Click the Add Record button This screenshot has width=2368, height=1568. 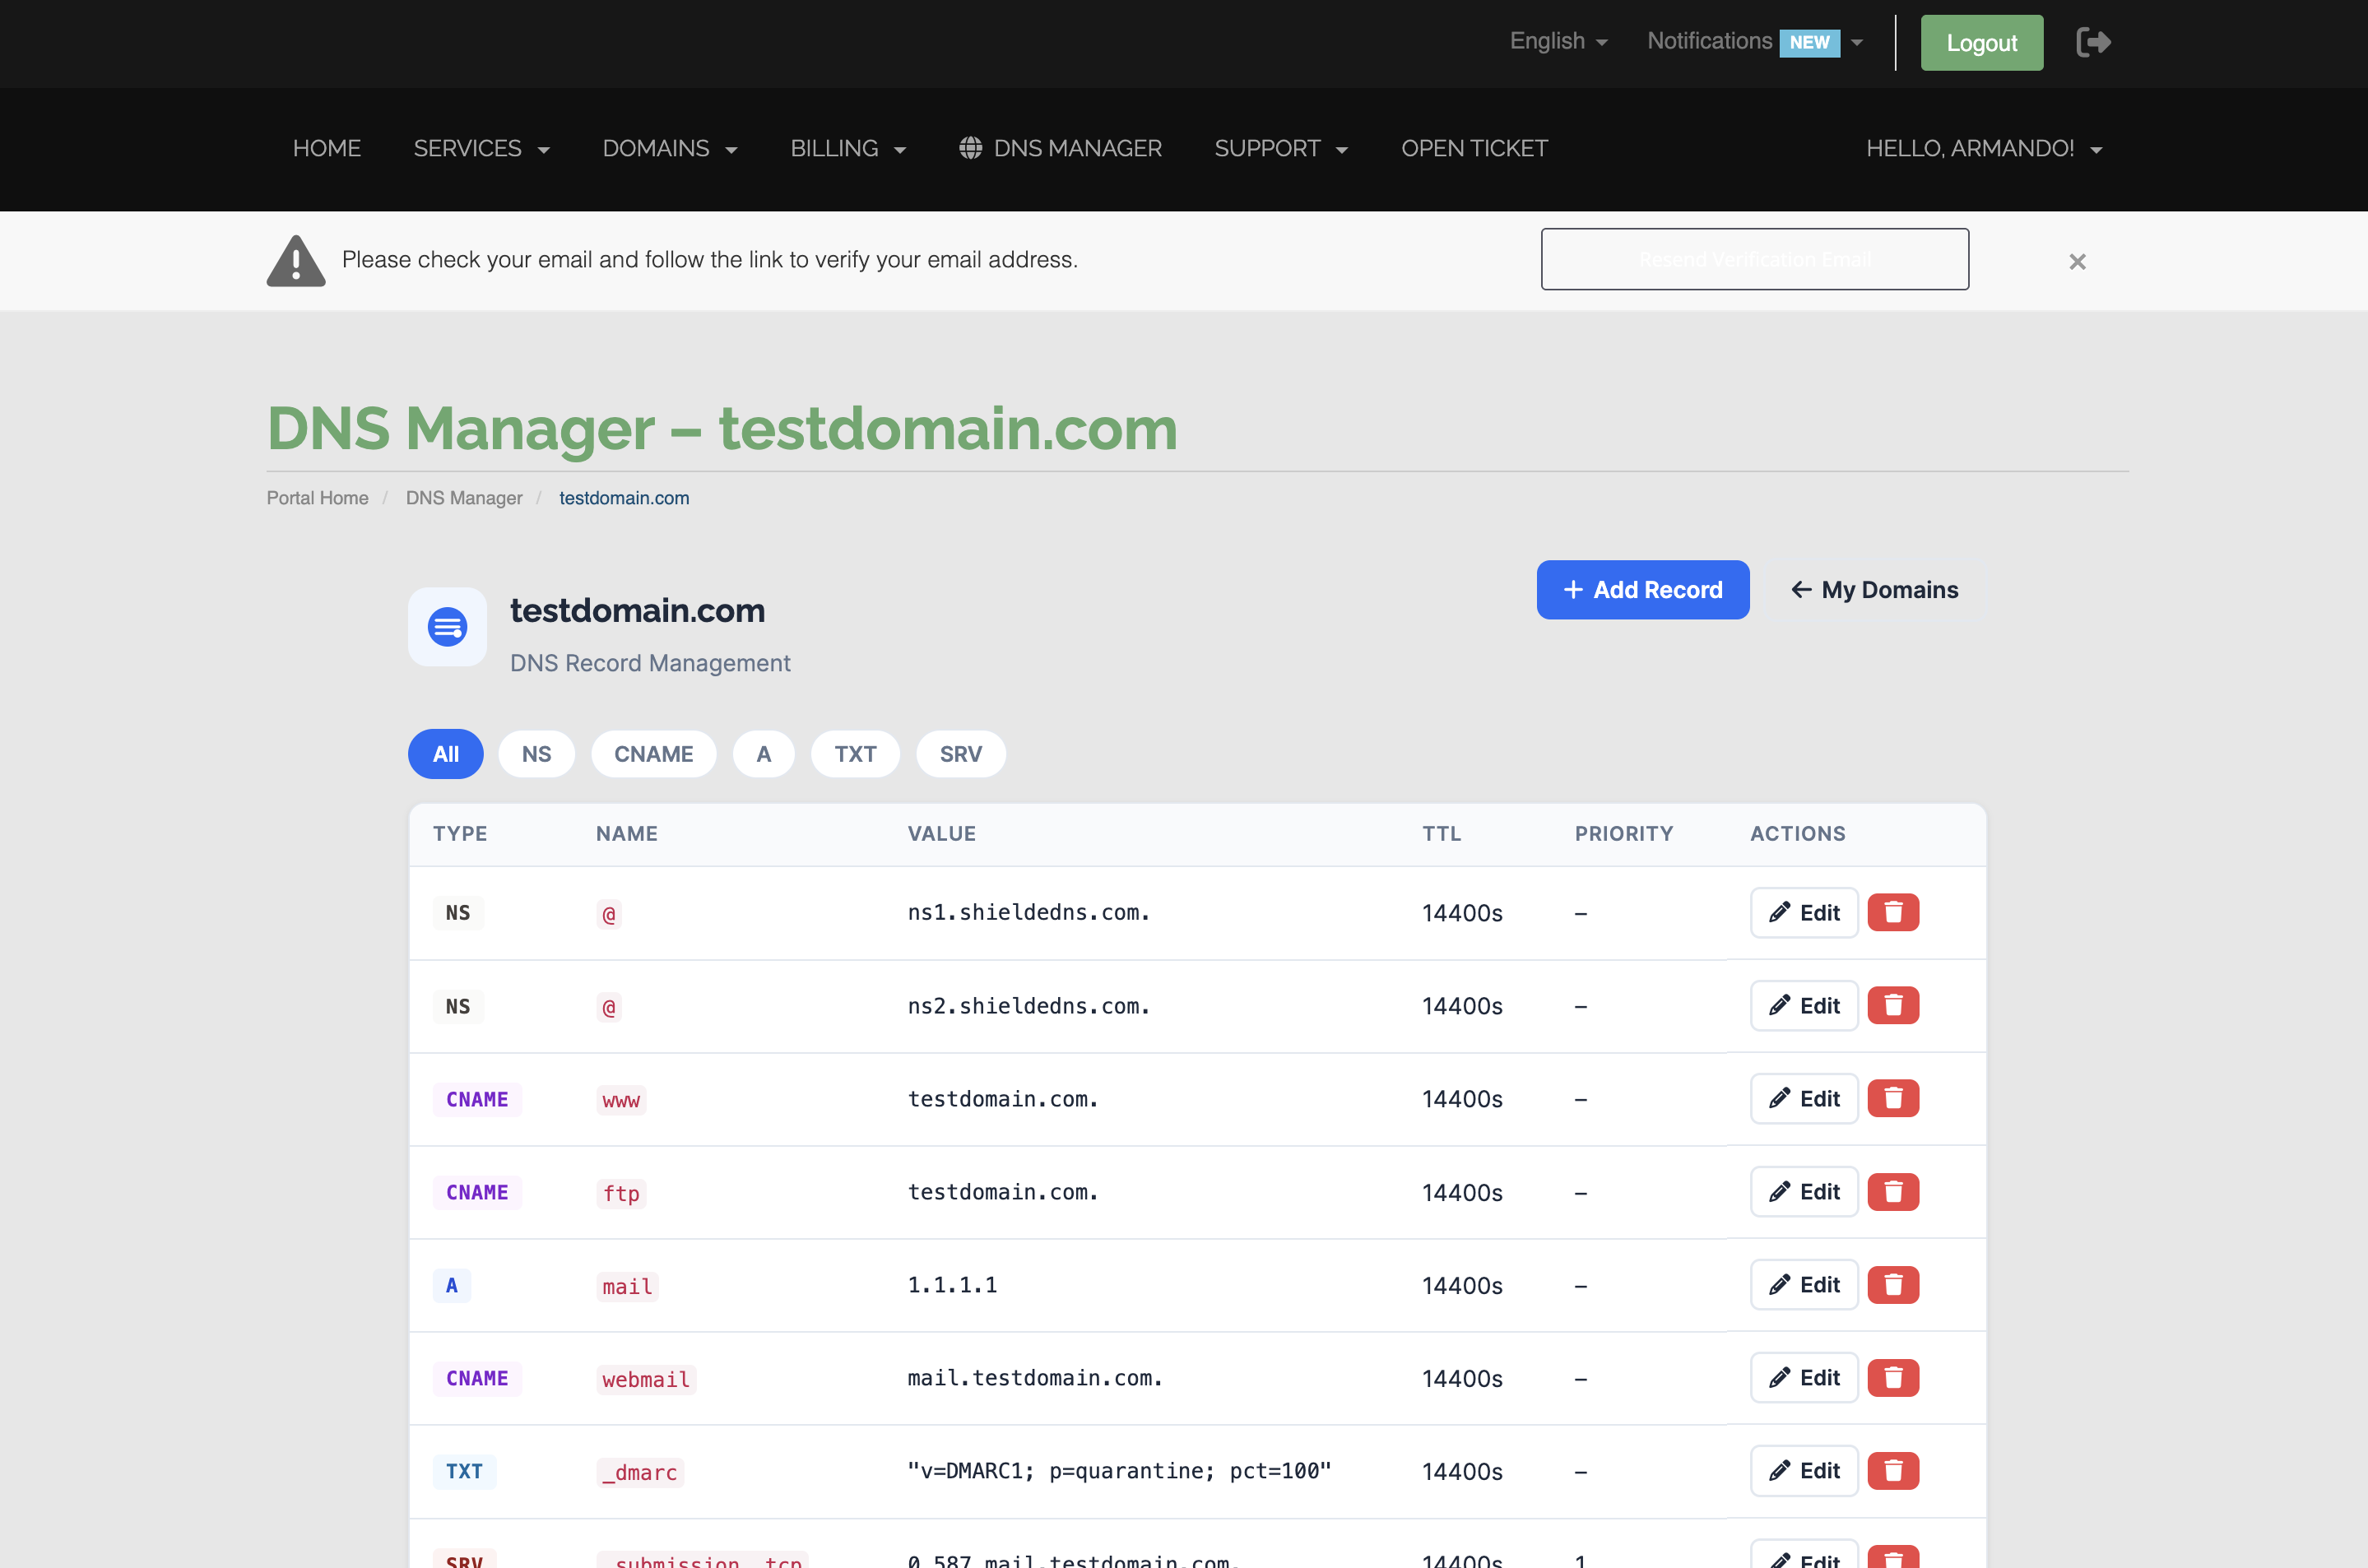tap(1642, 590)
